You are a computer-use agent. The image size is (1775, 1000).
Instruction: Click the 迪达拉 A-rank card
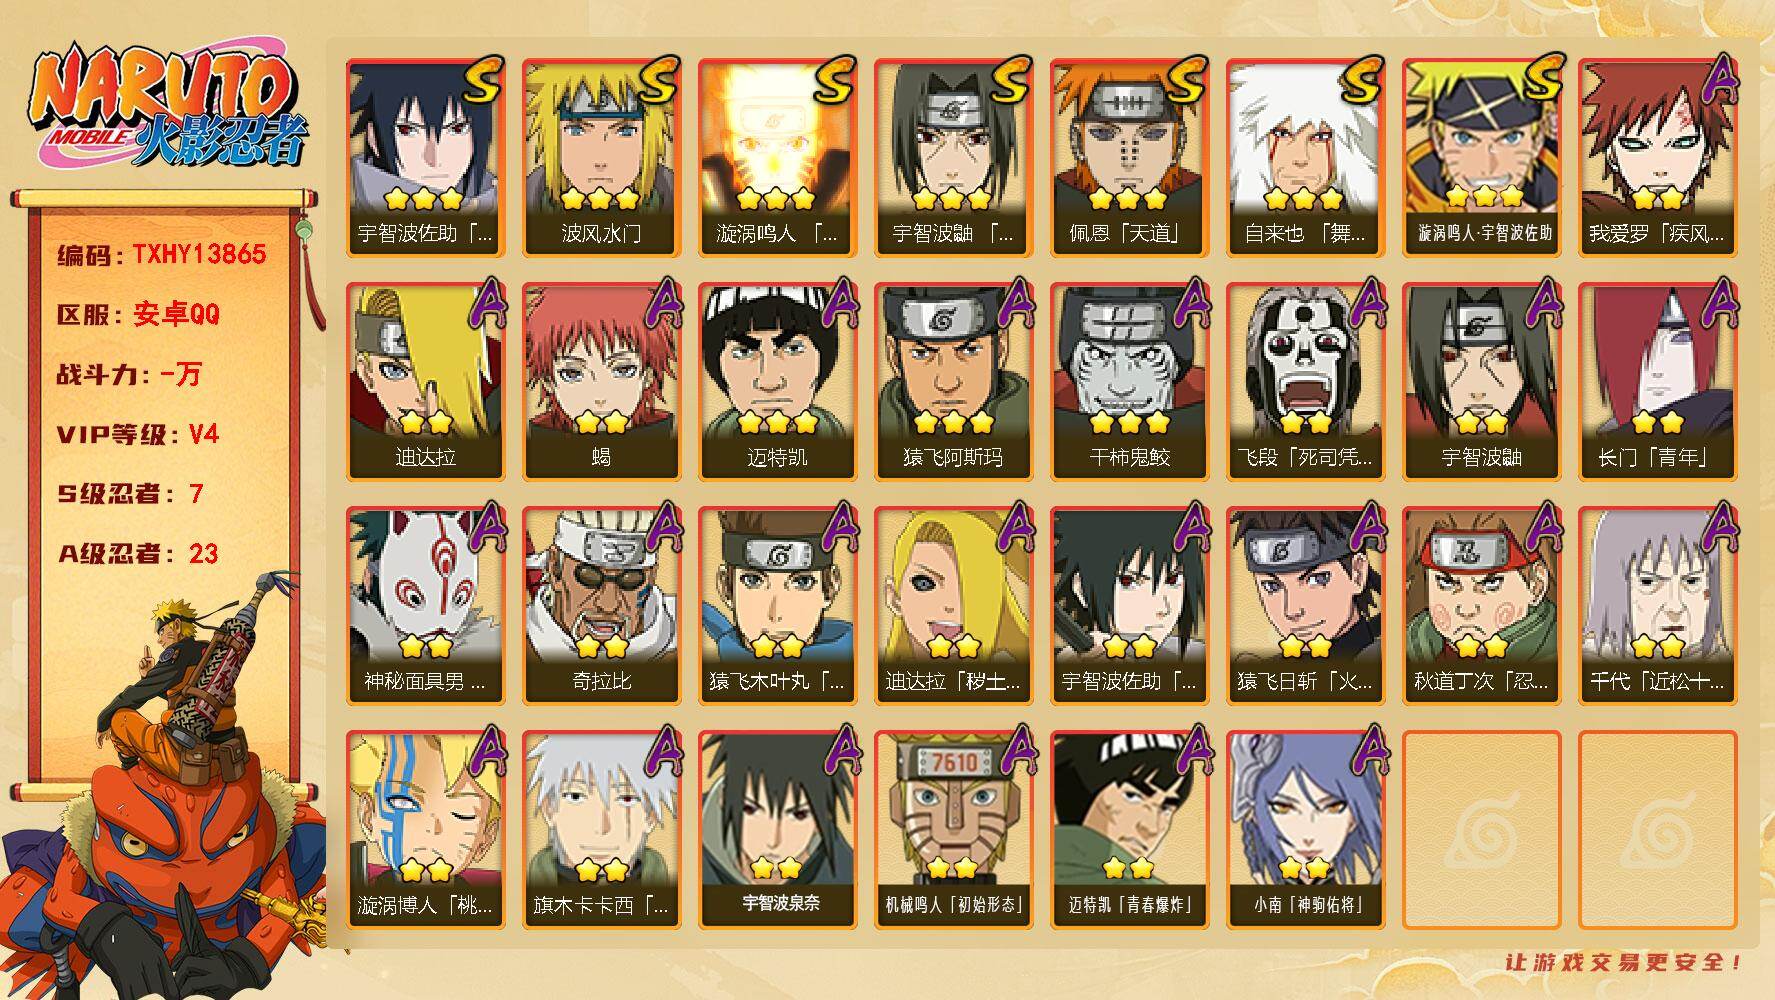tap(425, 382)
